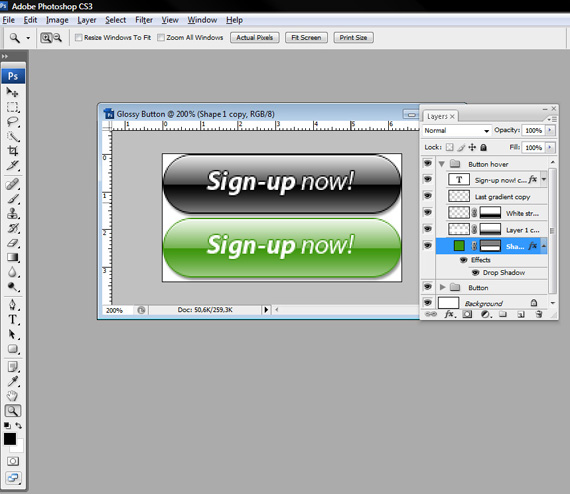
Task: Open the File menu
Action: point(8,20)
